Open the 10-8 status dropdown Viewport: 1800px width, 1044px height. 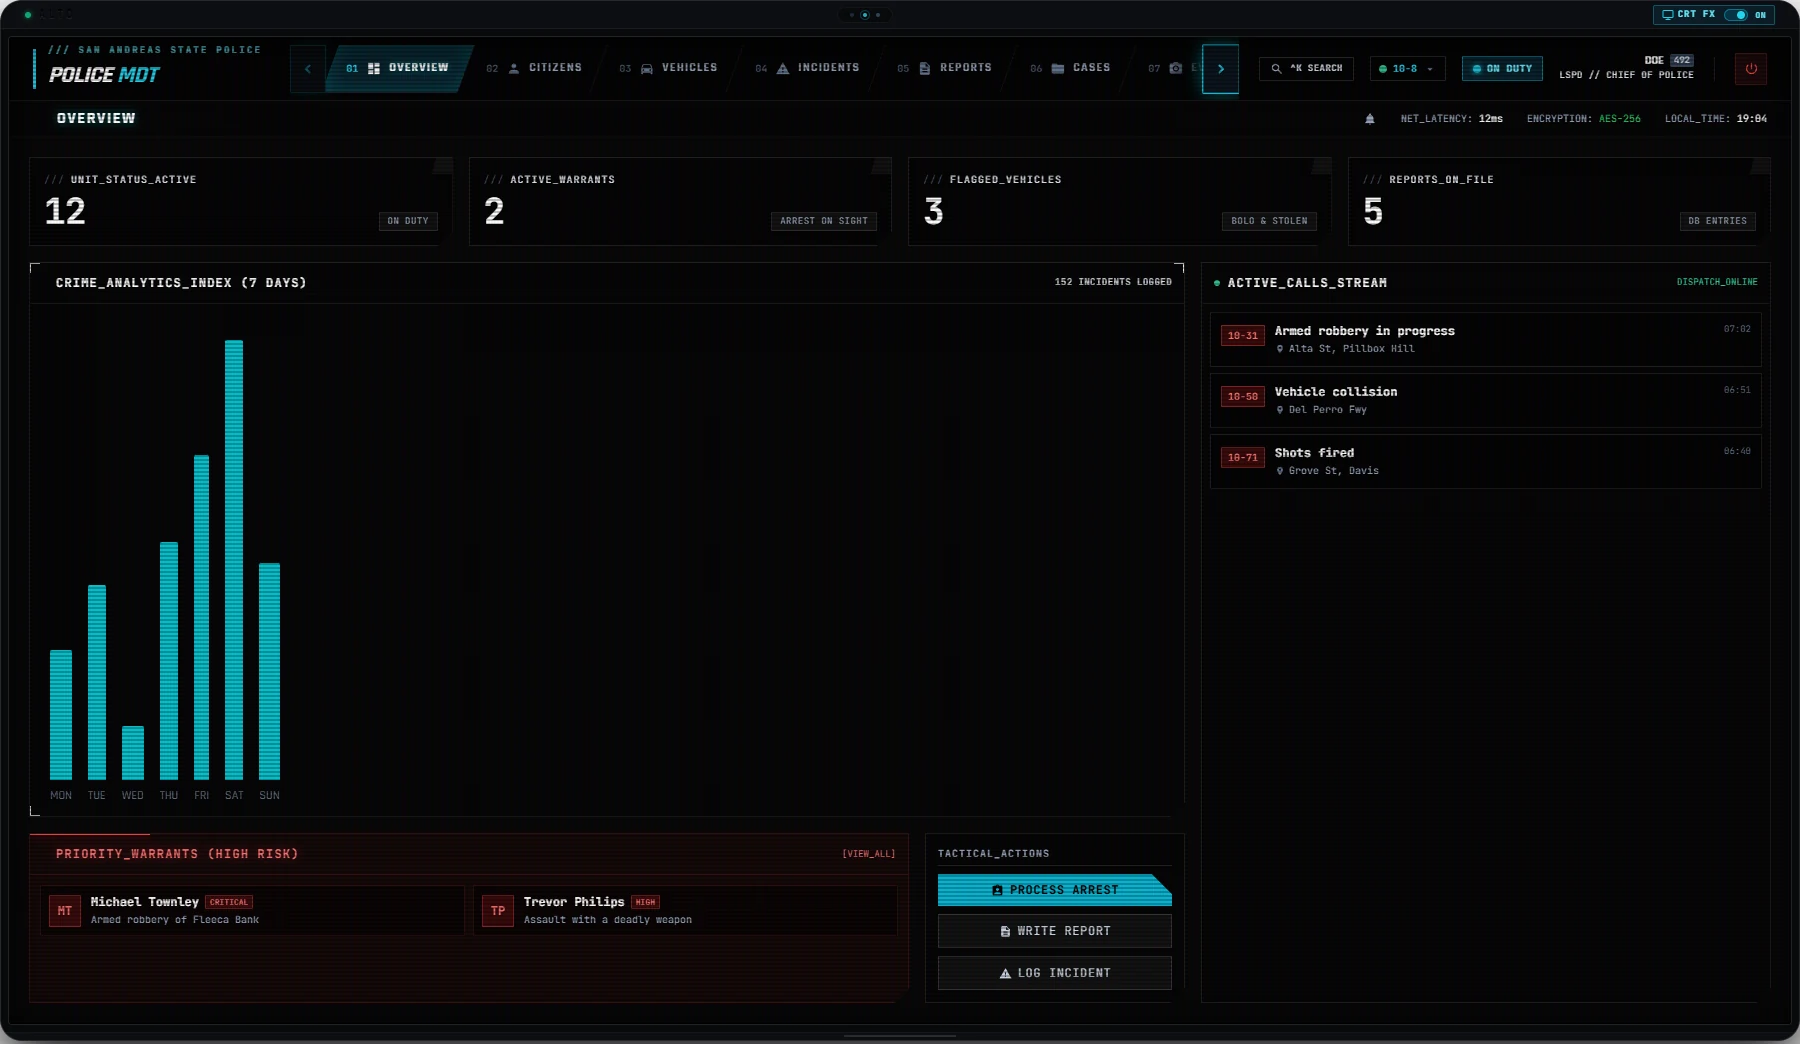pos(1407,69)
